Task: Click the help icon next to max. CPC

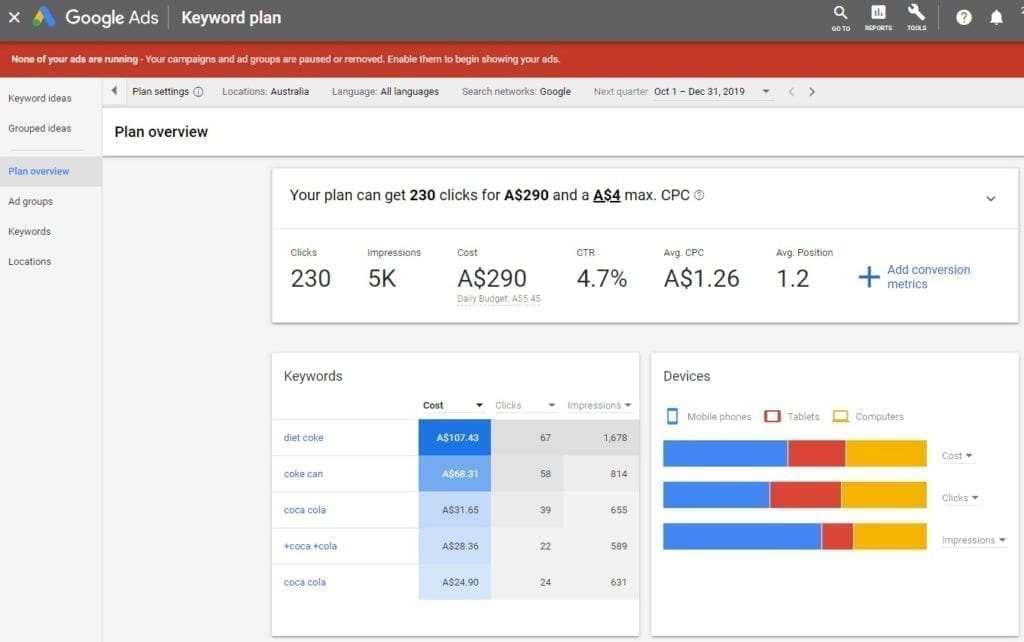Action: coord(699,195)
